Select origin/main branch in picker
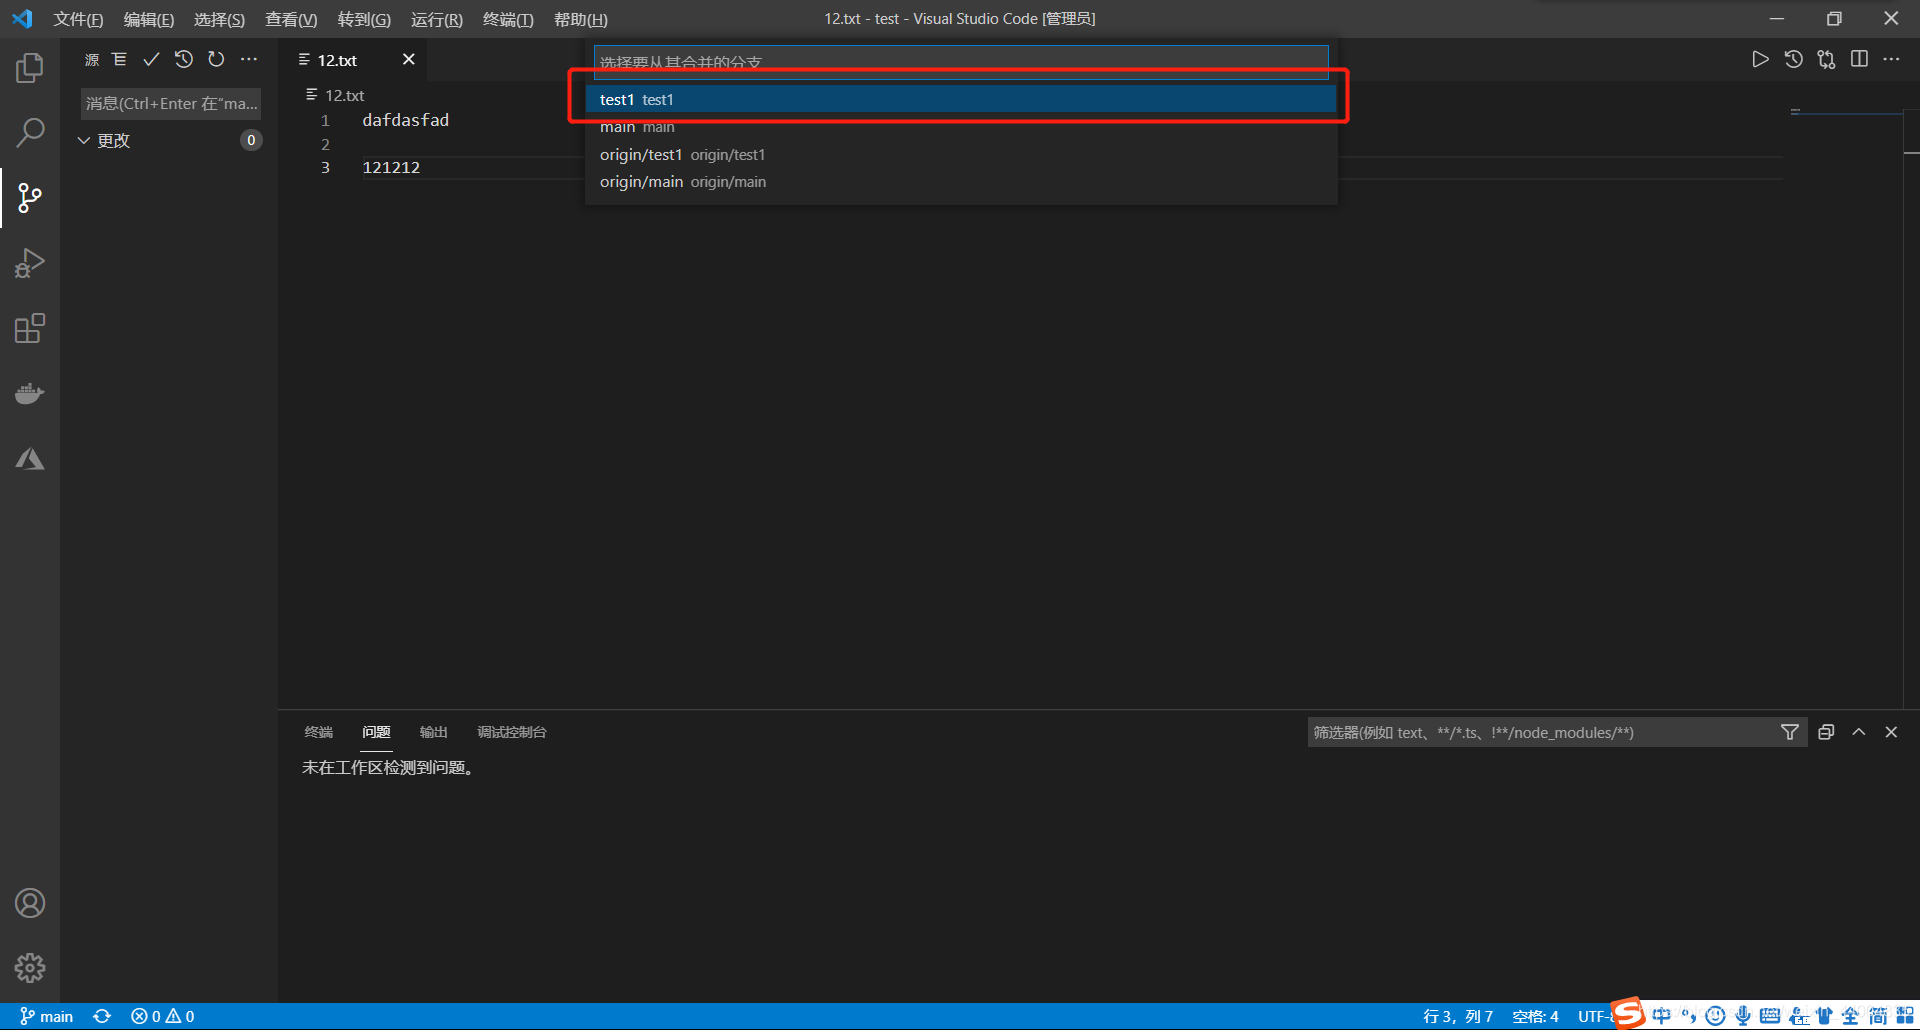 coord(961,181)
